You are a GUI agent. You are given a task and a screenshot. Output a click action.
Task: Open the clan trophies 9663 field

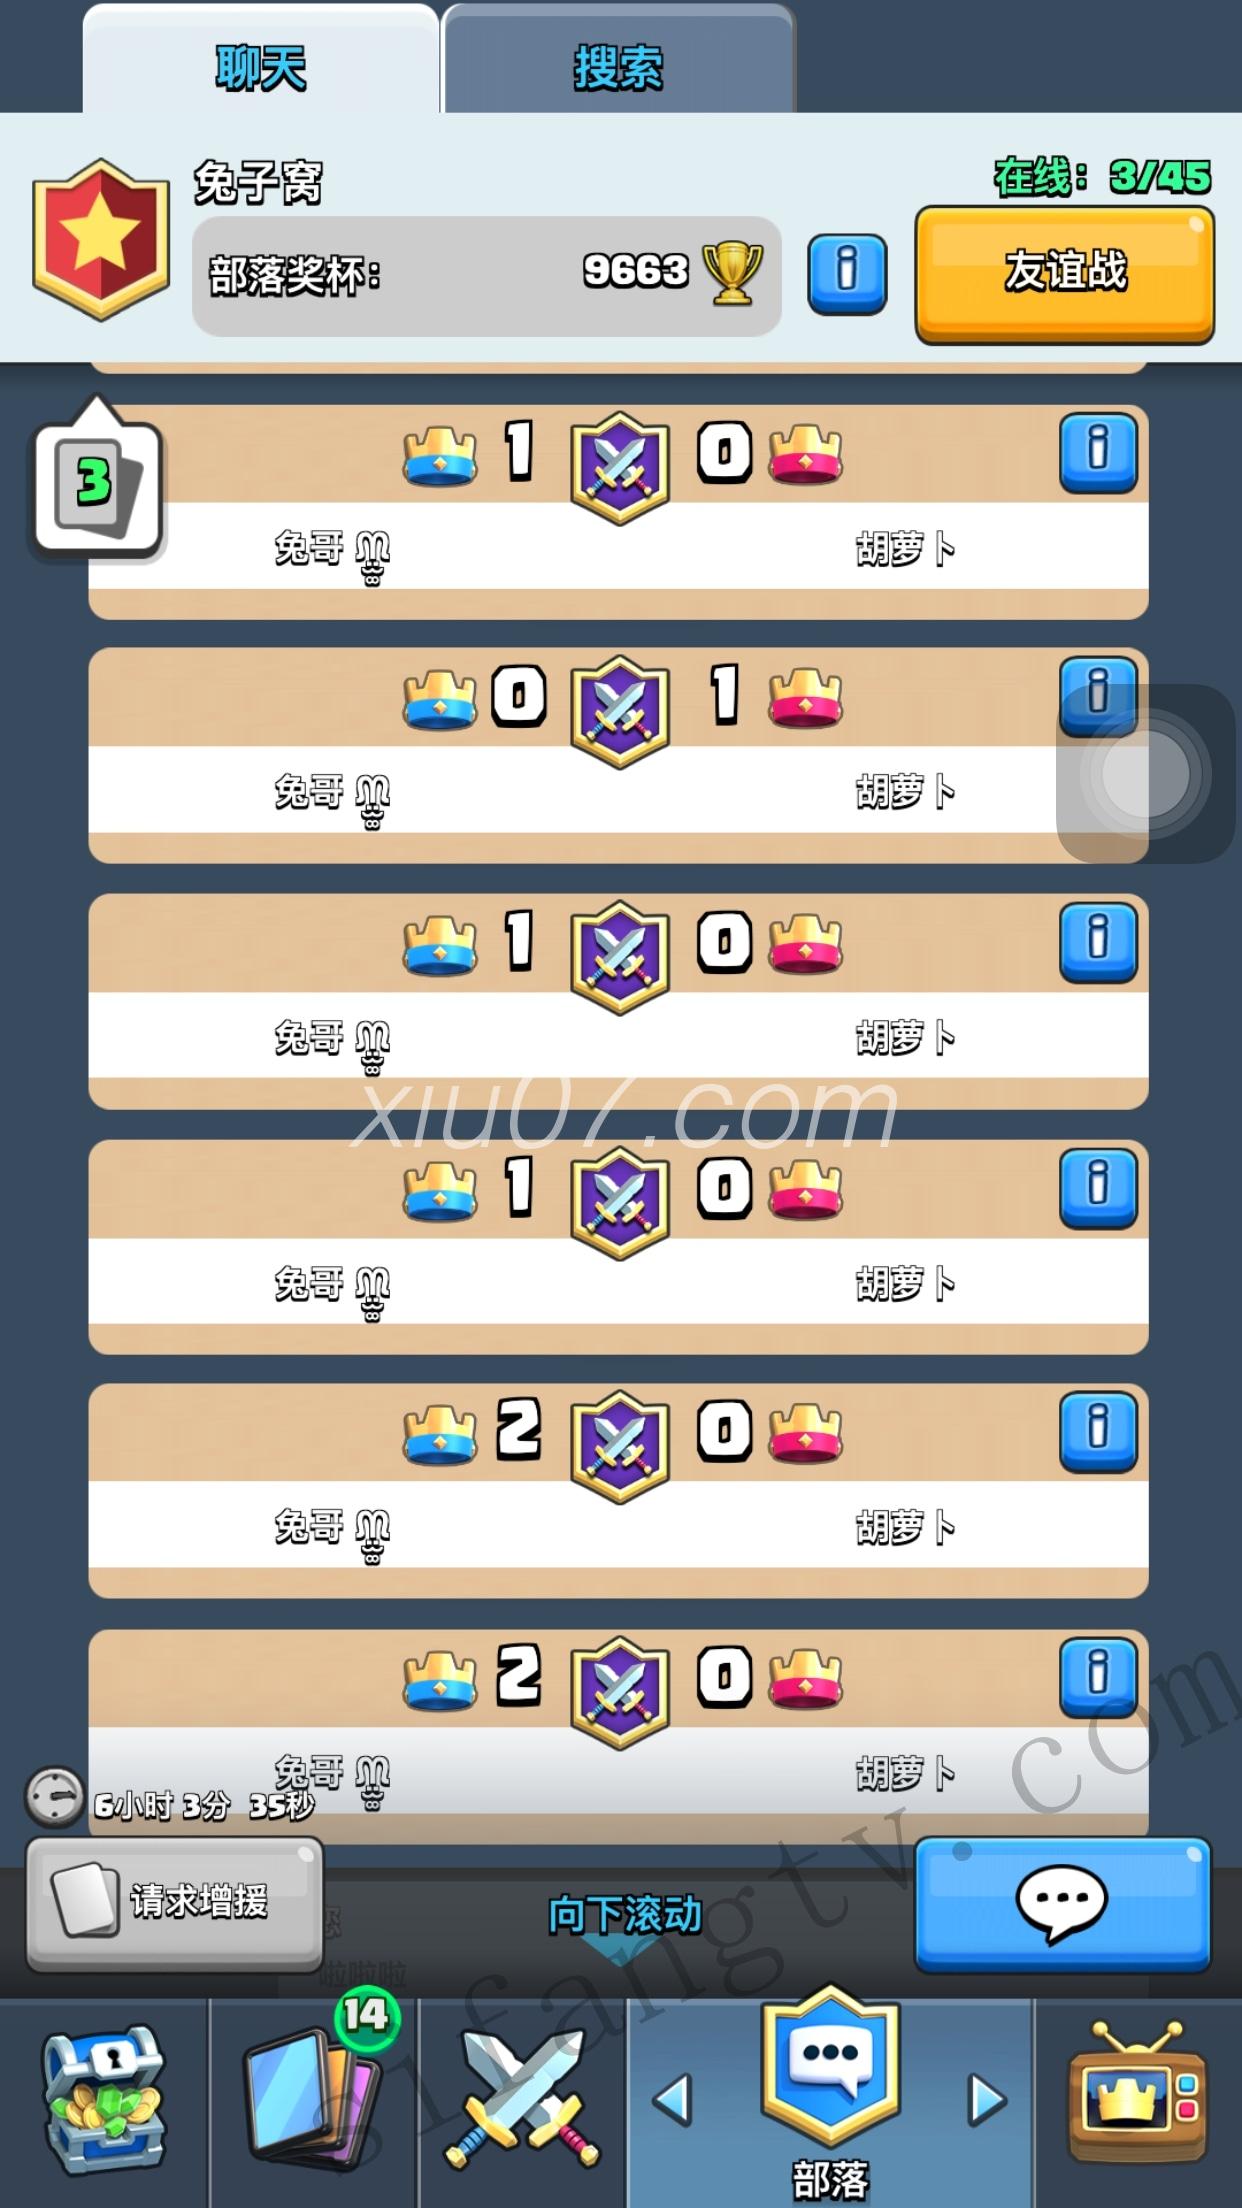(486, 275)
